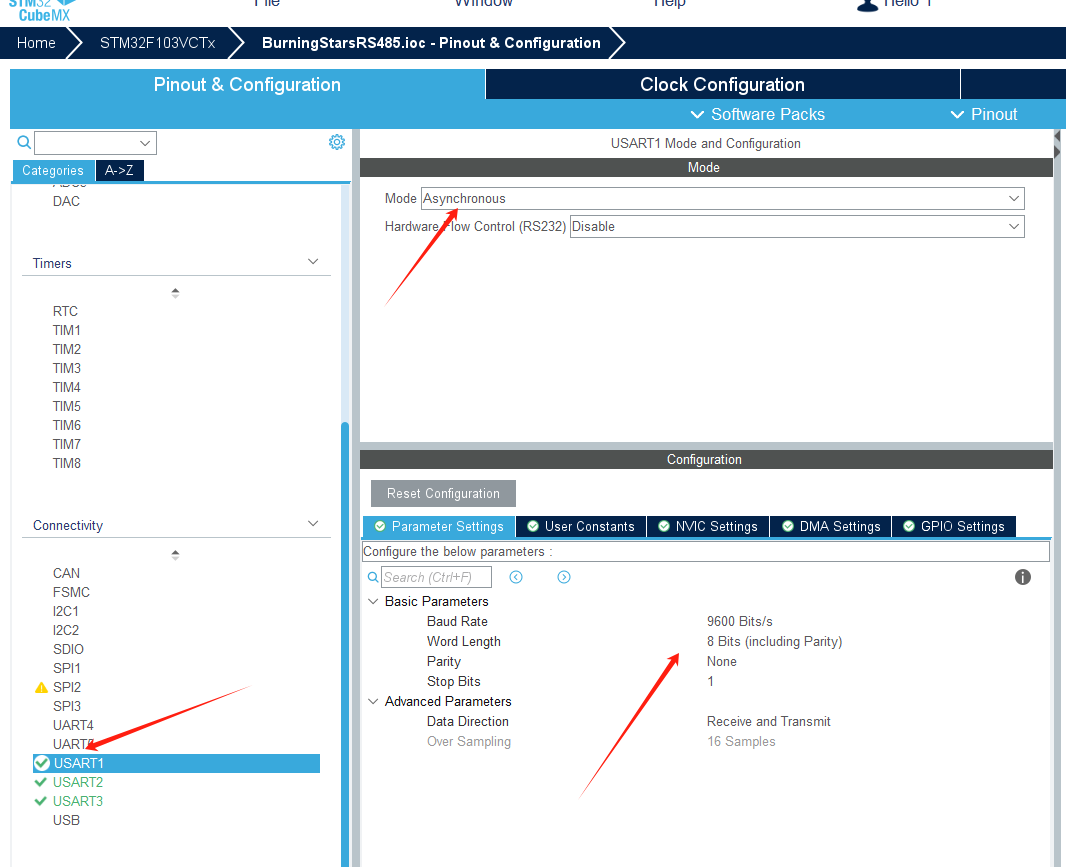The image size is (1066, 867).
Task: Click the parameter search previous arrow
Action: point(516,577)
